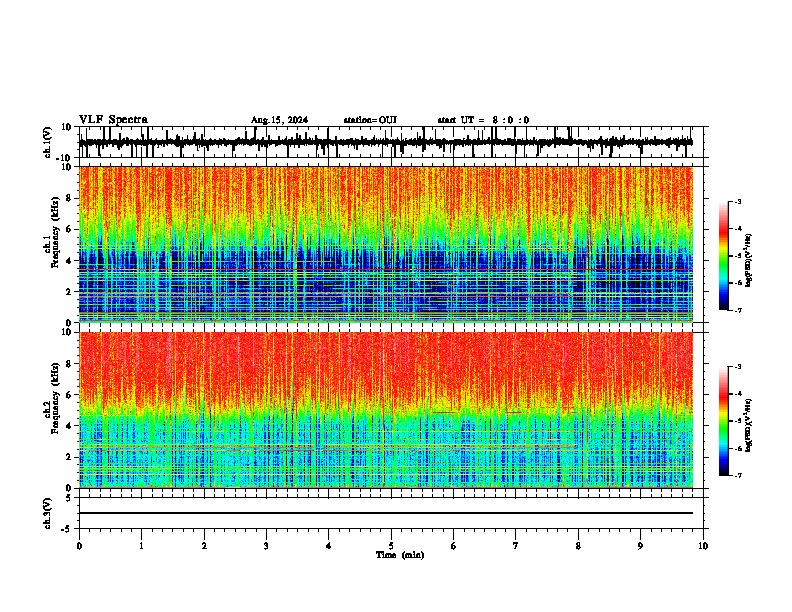Click the '6' kHz tick of ch.2 spectrogram
Screen dimensions: 792x612
tap(69, 395)
